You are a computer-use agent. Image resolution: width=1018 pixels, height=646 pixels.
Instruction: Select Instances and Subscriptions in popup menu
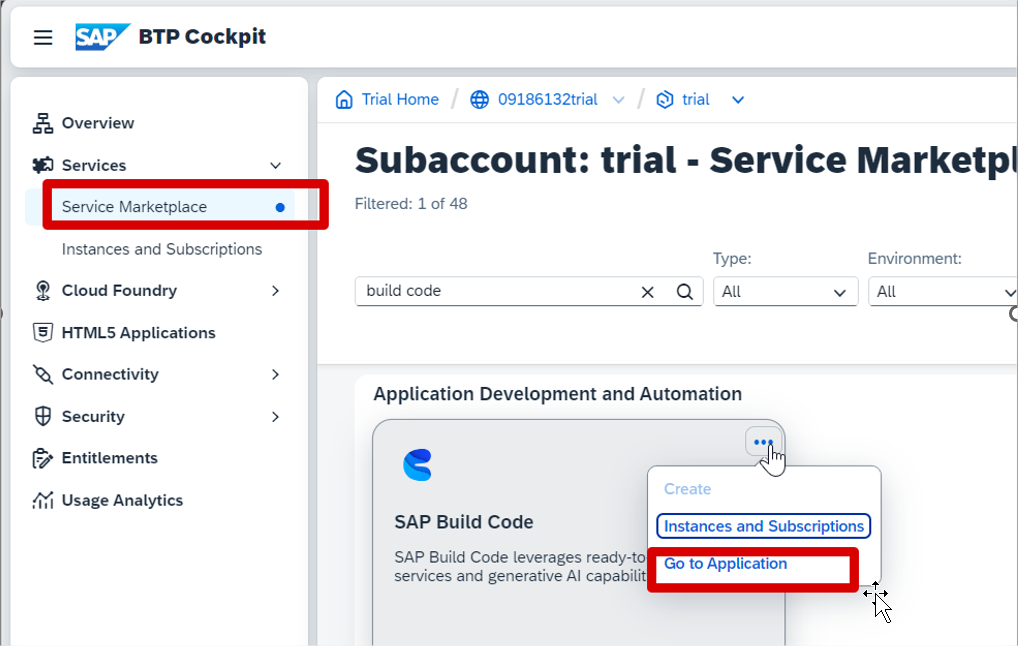pos(764,526)
